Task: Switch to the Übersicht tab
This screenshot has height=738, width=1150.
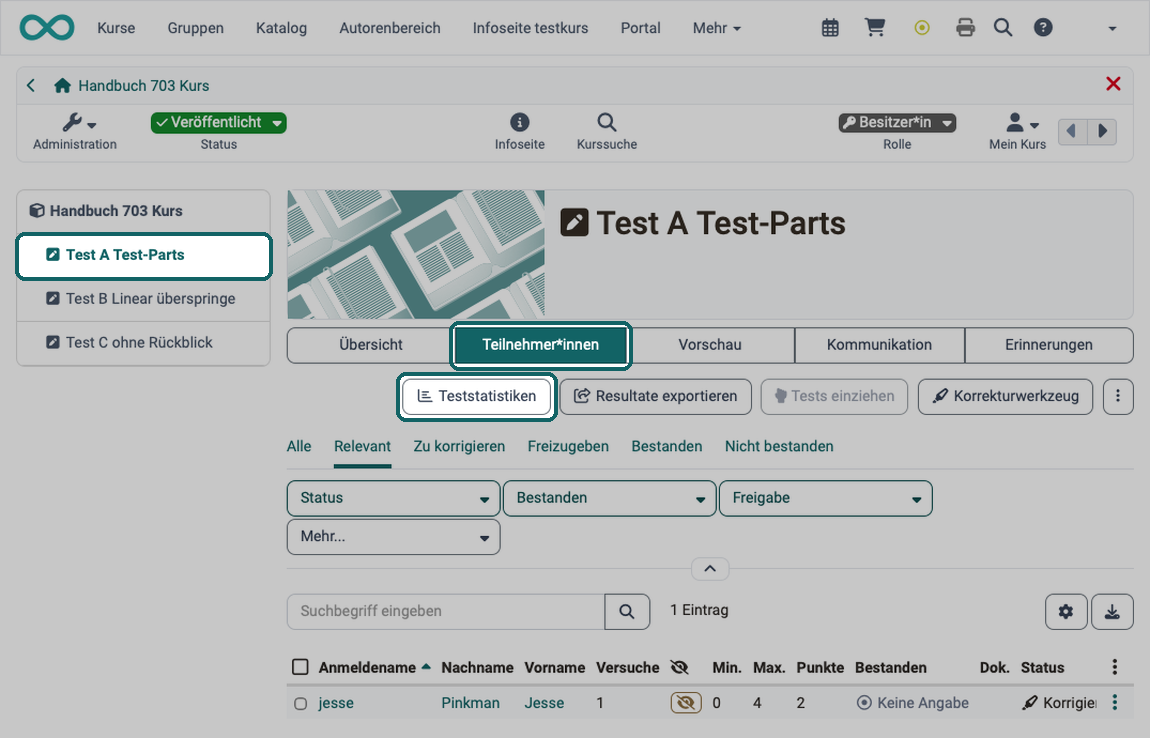Action: [x=371, y=345]
